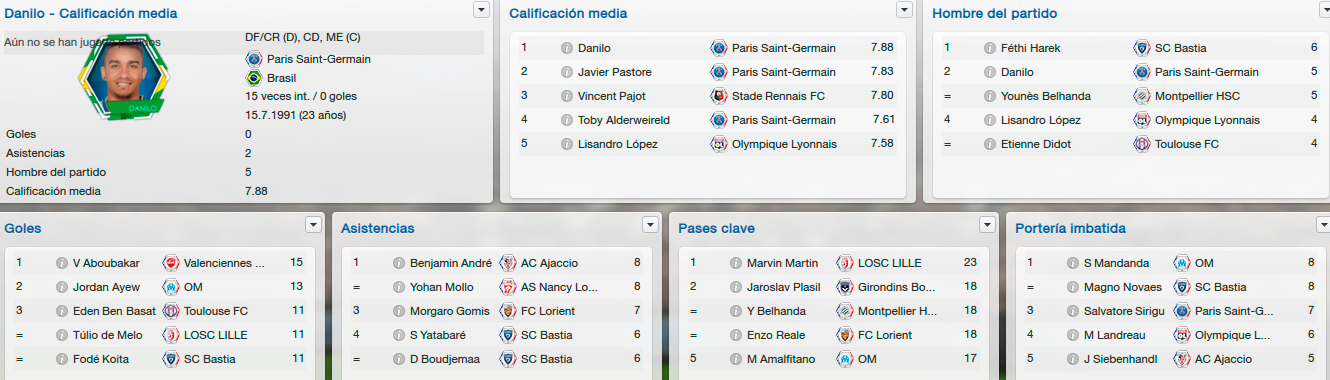Click info icon beside Marvin Martin
This screenshot has width=1330, height=380.
pos(736,263)
